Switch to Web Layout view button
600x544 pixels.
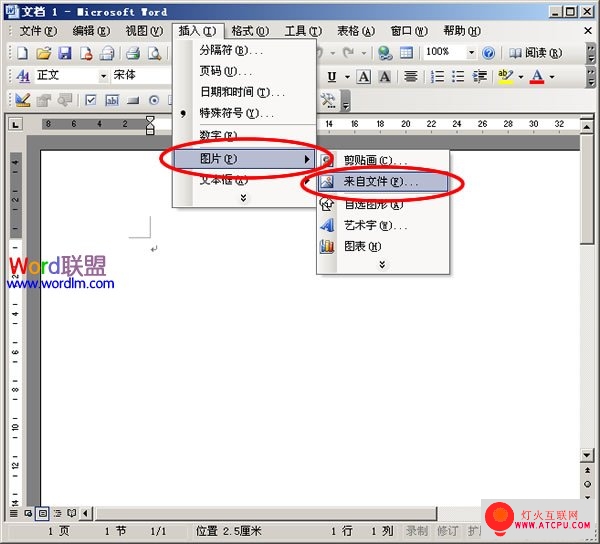coord(28,513)
